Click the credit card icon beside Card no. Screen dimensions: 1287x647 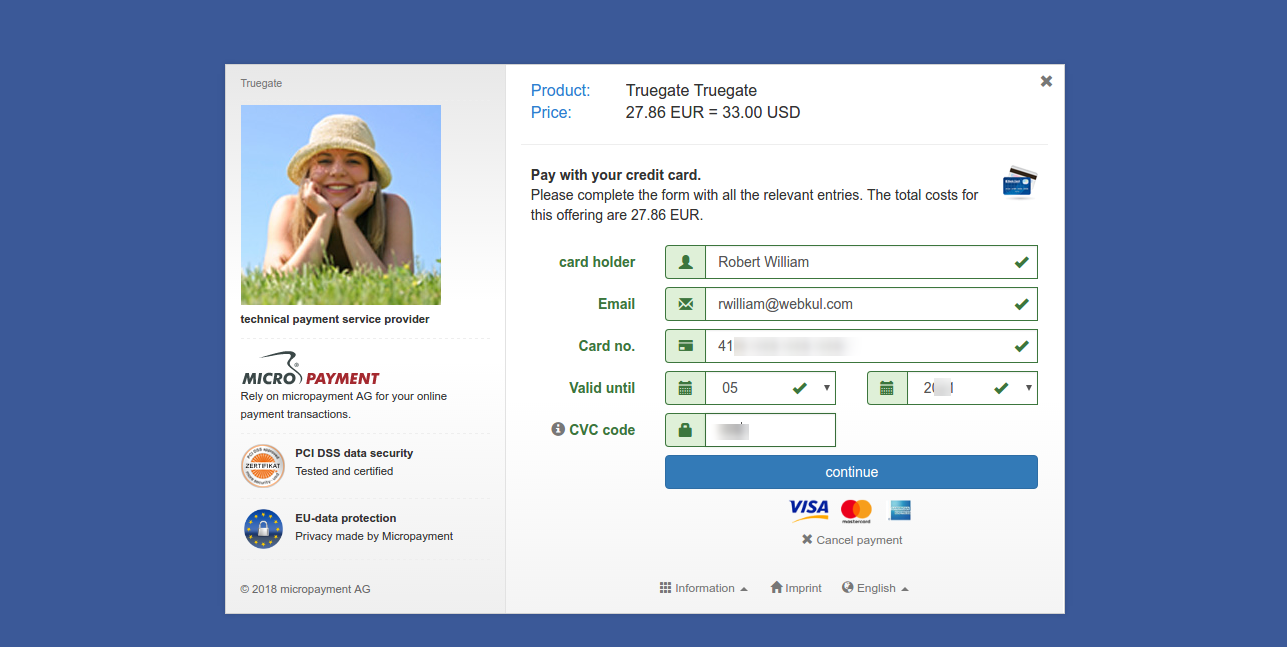click(x=685, y=346)
